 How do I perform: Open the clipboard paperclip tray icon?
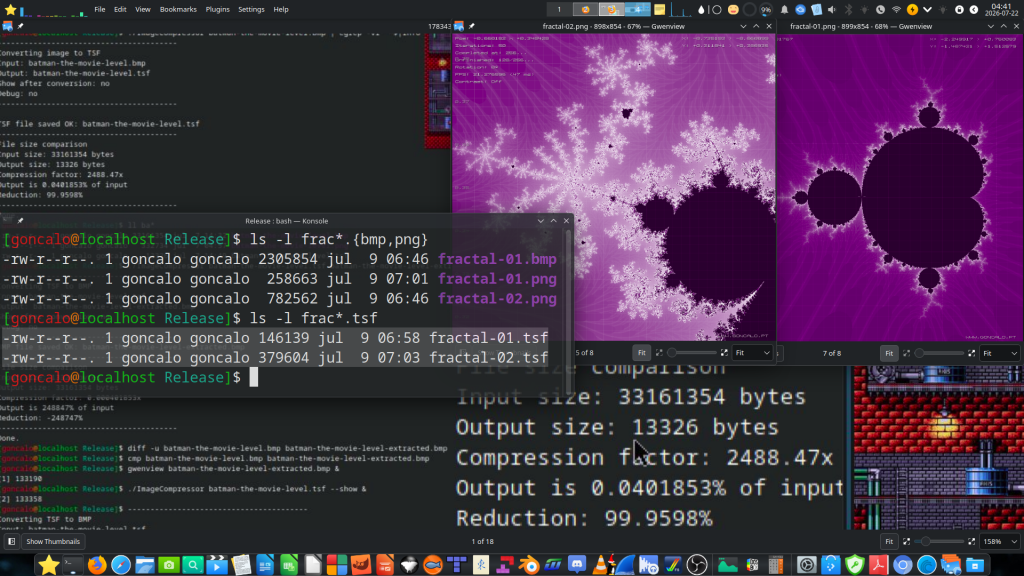click(816, 10)
